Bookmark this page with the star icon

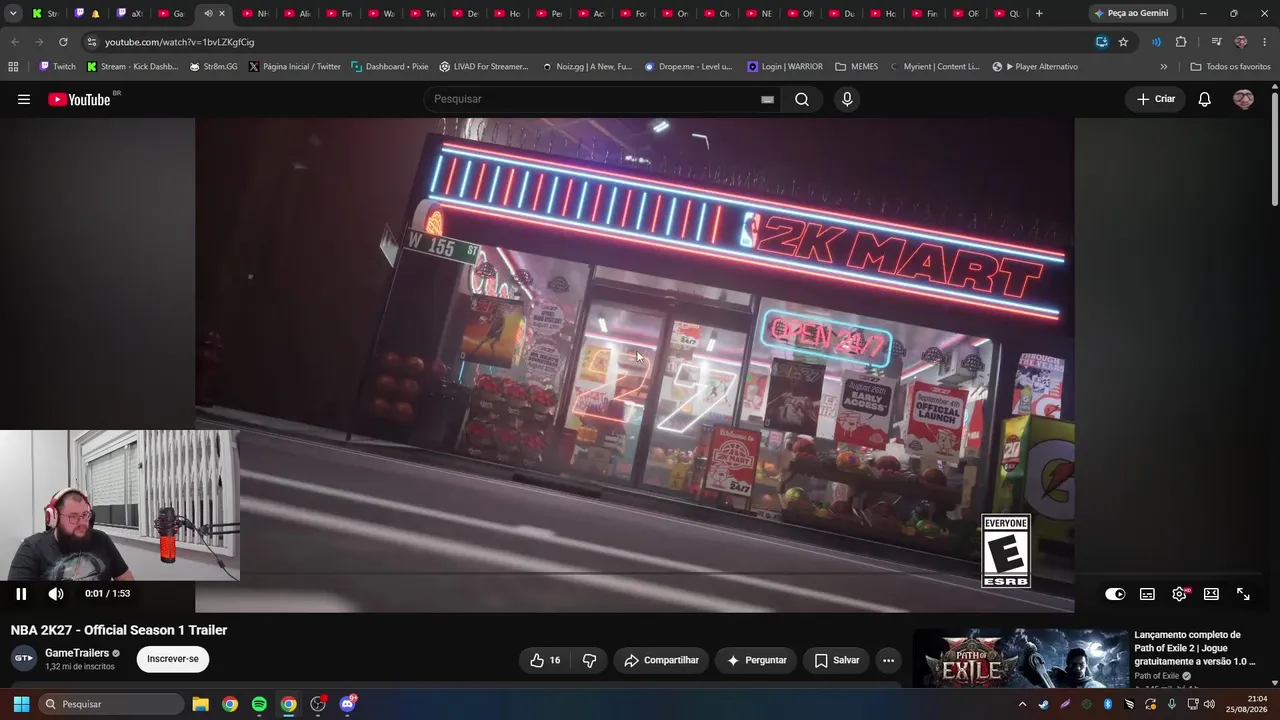coord(1123,42)
